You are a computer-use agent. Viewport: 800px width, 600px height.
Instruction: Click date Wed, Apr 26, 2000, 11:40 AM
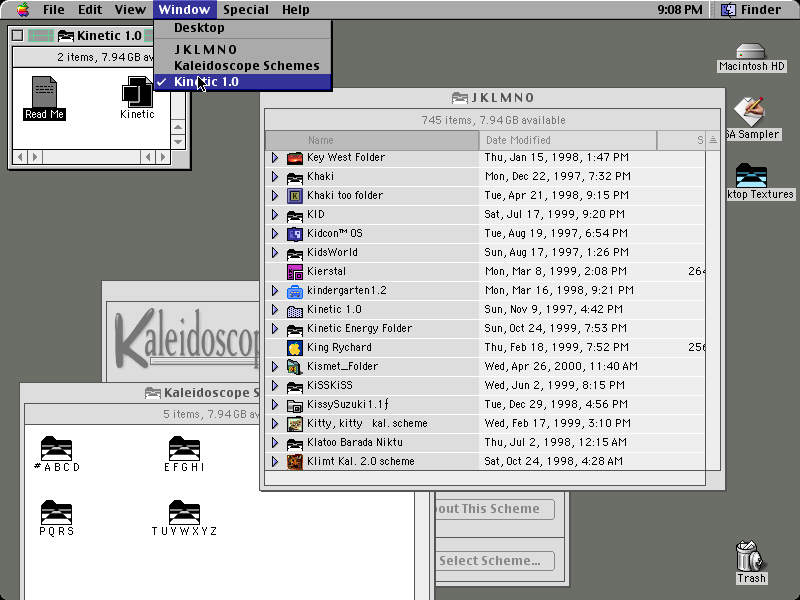click(561, 366)
